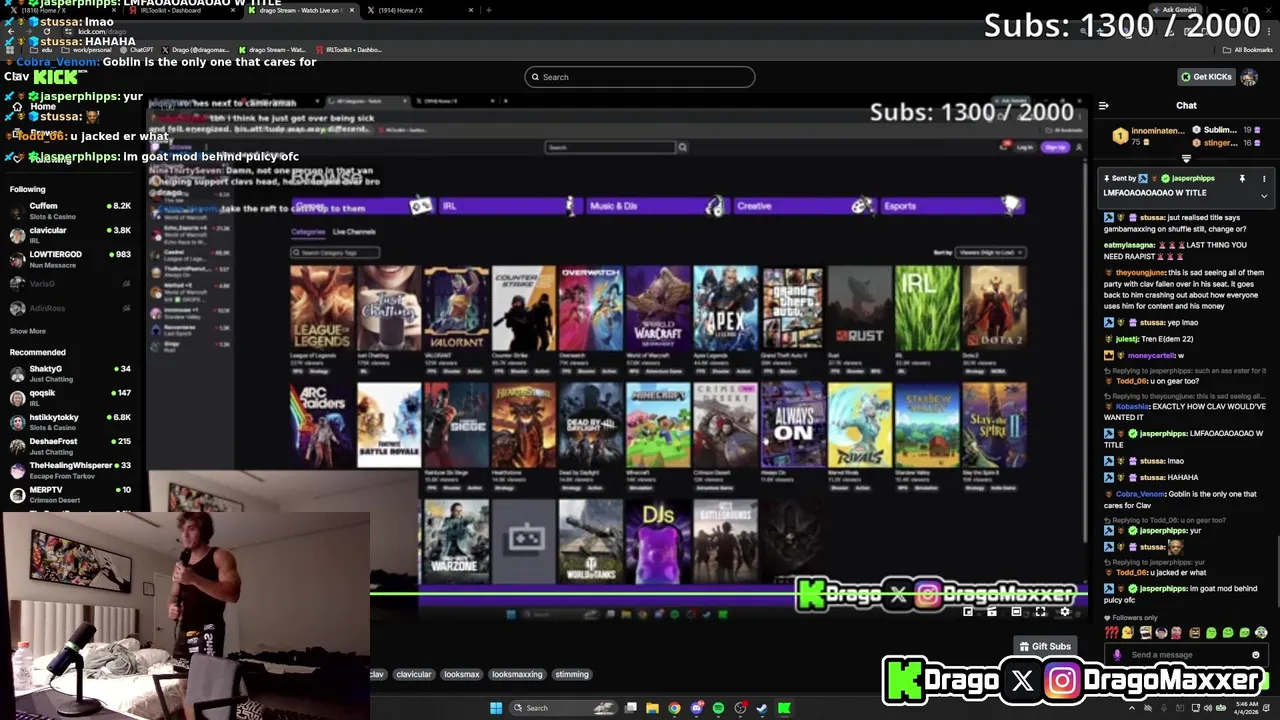Click the purple icon left of chat input
1280x720 pixels.
click(x=1117, y=655)
